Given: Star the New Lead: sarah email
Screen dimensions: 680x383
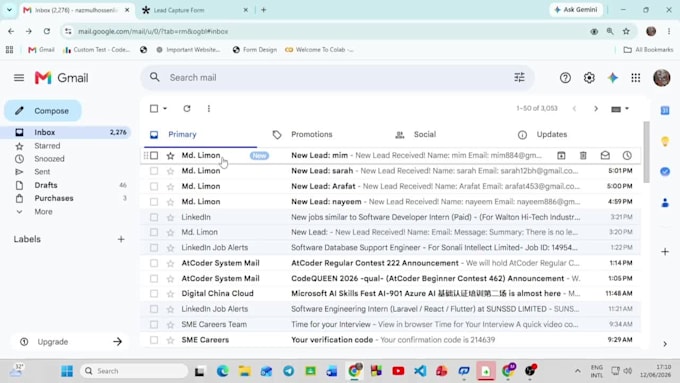Looking at the screenshot, I should [x=170, y=171].
